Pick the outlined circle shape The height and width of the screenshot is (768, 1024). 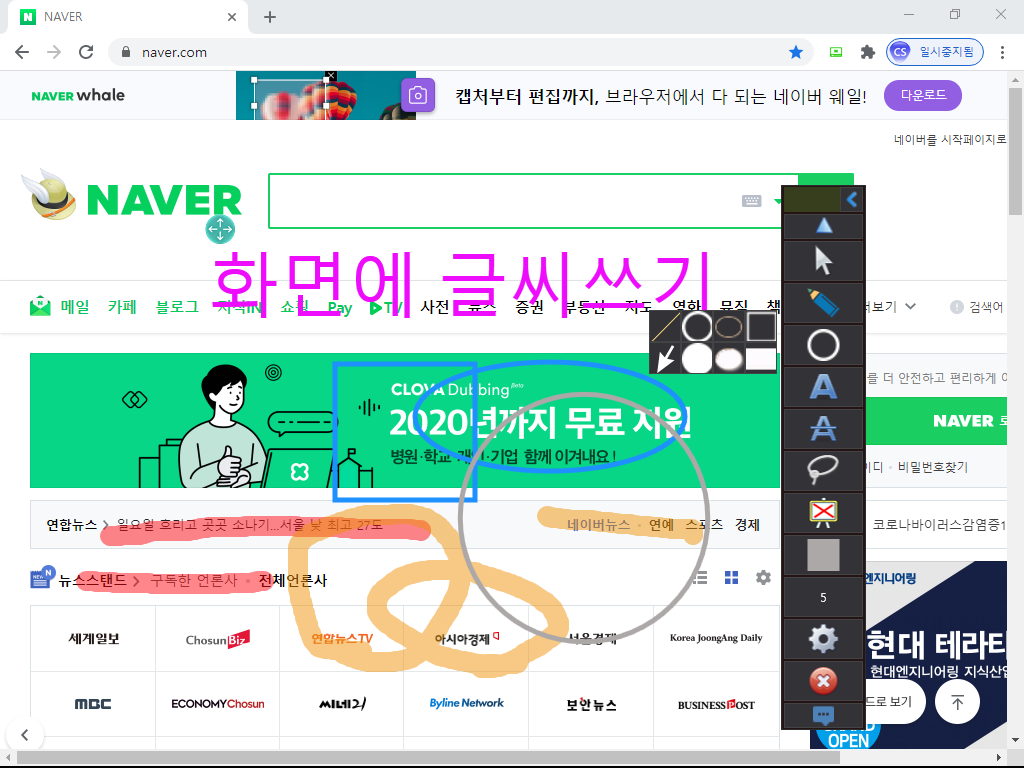697,327
